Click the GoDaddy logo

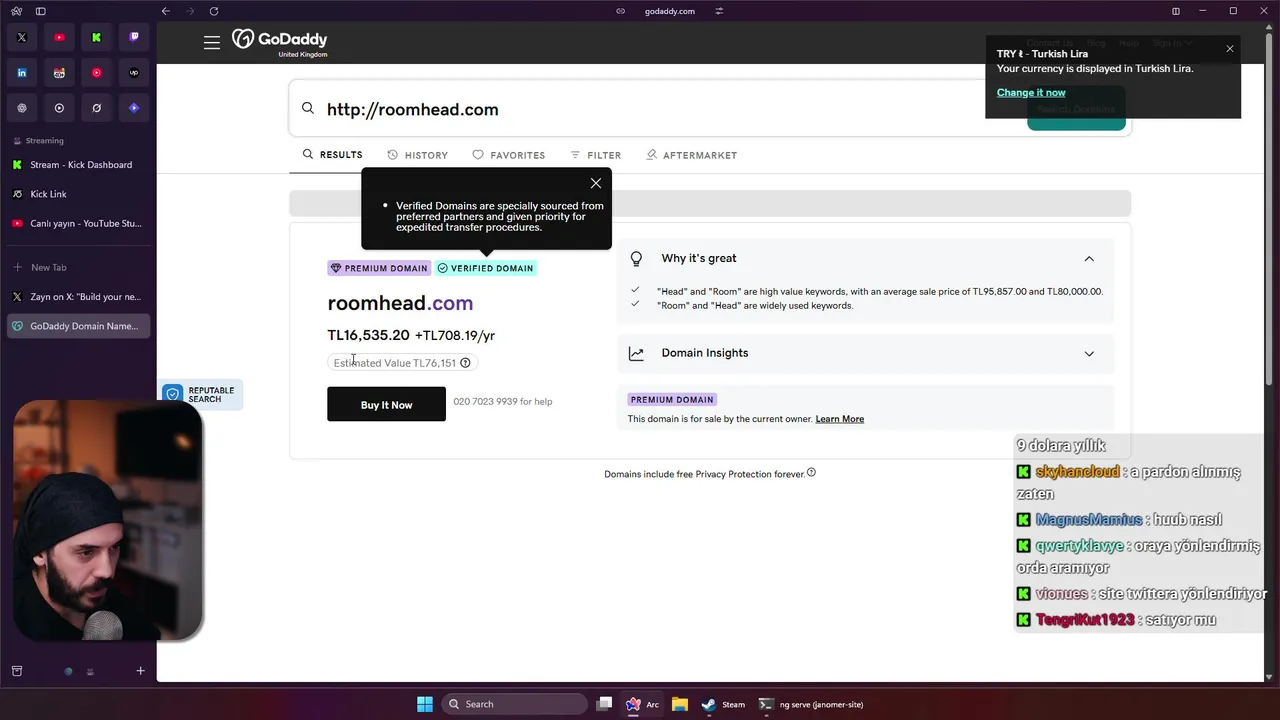280,42
